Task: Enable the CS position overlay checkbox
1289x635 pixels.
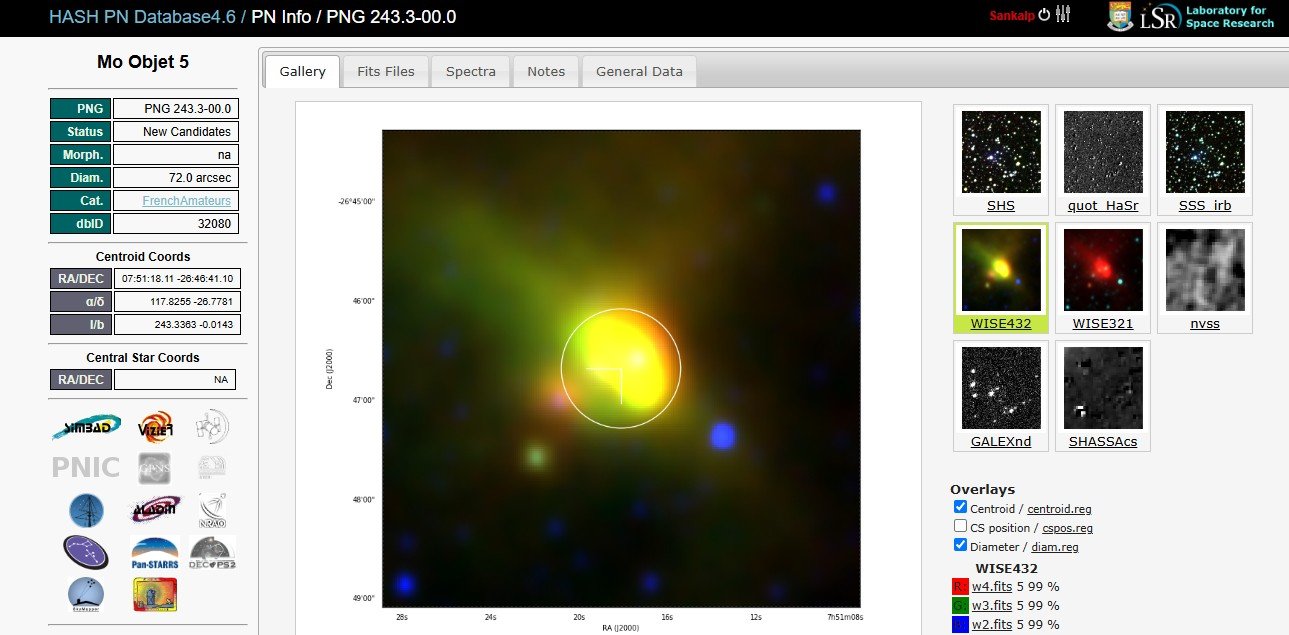Action: click(x=960, y=527)
